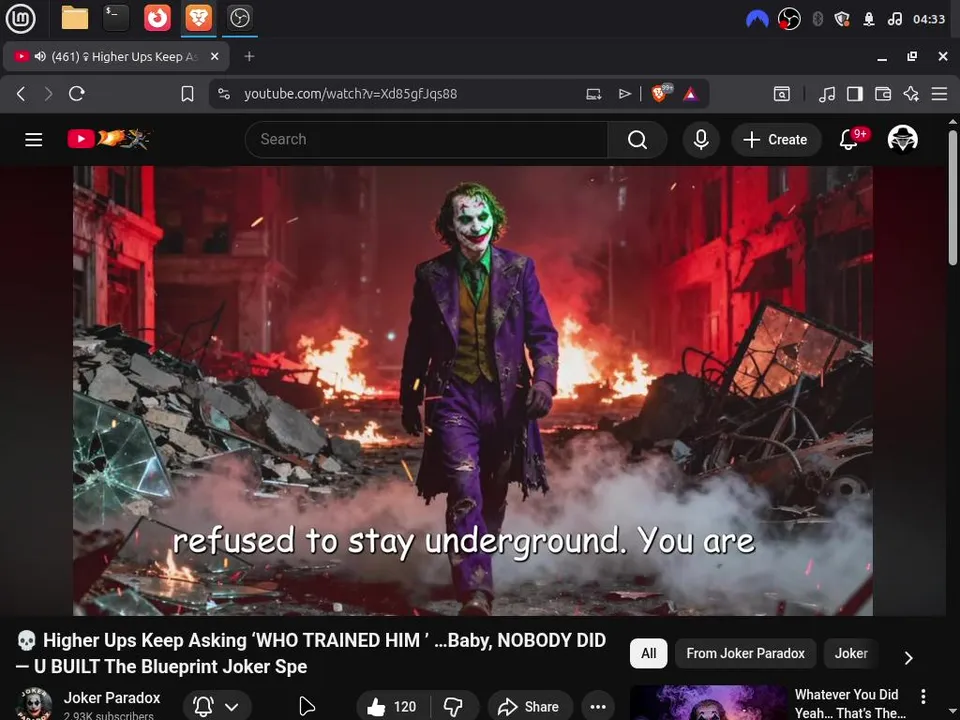Select the All filter chip
The height and width of the screenshot is (720, 960).
(x=648, y=653)
